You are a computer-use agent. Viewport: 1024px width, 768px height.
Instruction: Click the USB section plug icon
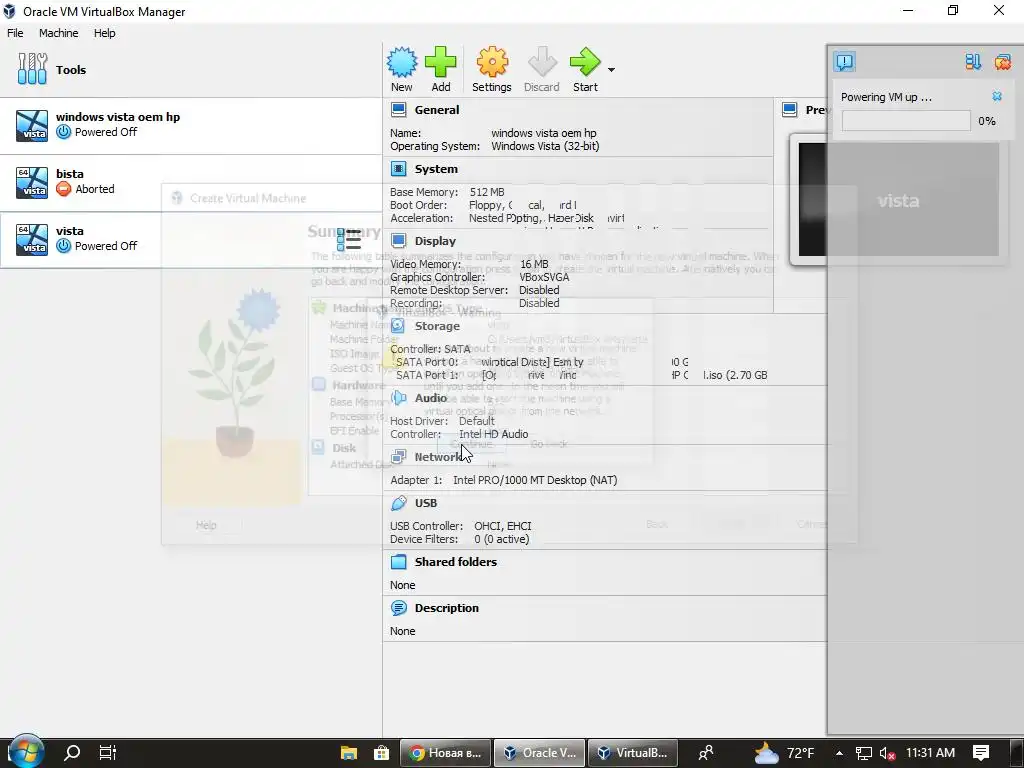pyautogui.click(x=398, y=503)
